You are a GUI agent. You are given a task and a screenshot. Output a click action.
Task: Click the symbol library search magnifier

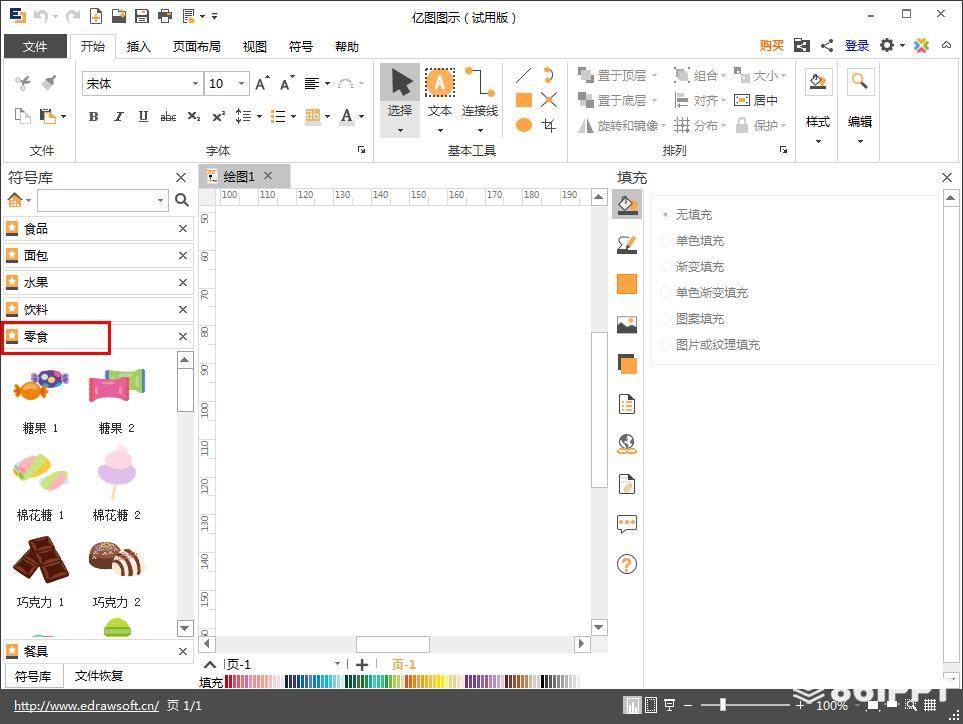click(x=182, y=200)
